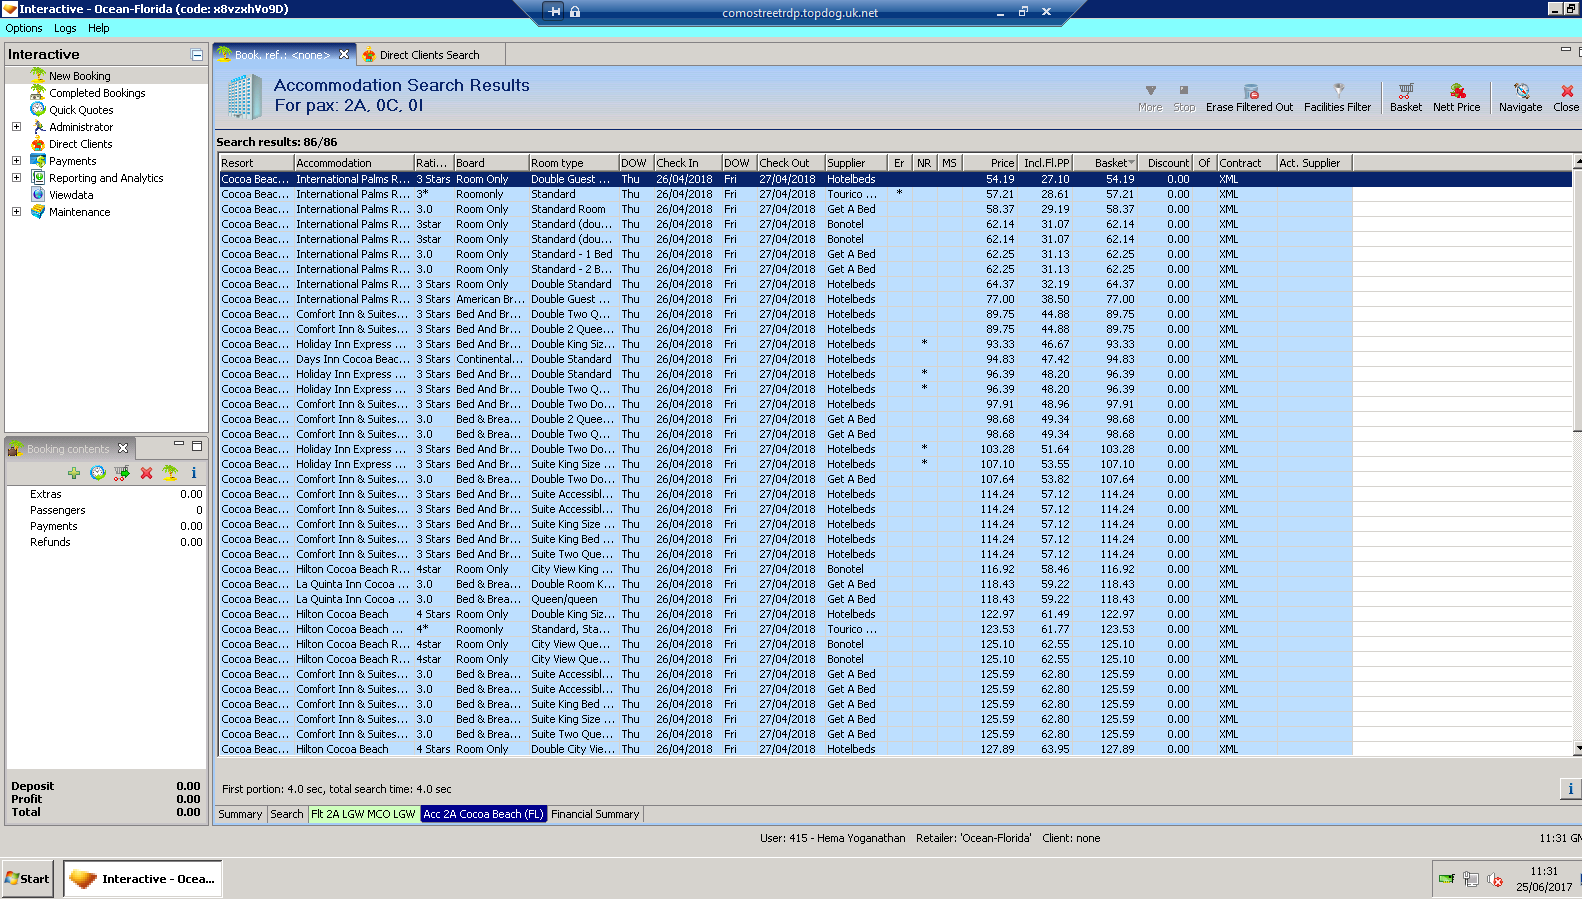Open the Help menu
Image resolution: width=1582 pixels, height=899 pixels.
[x=98, y=28]
